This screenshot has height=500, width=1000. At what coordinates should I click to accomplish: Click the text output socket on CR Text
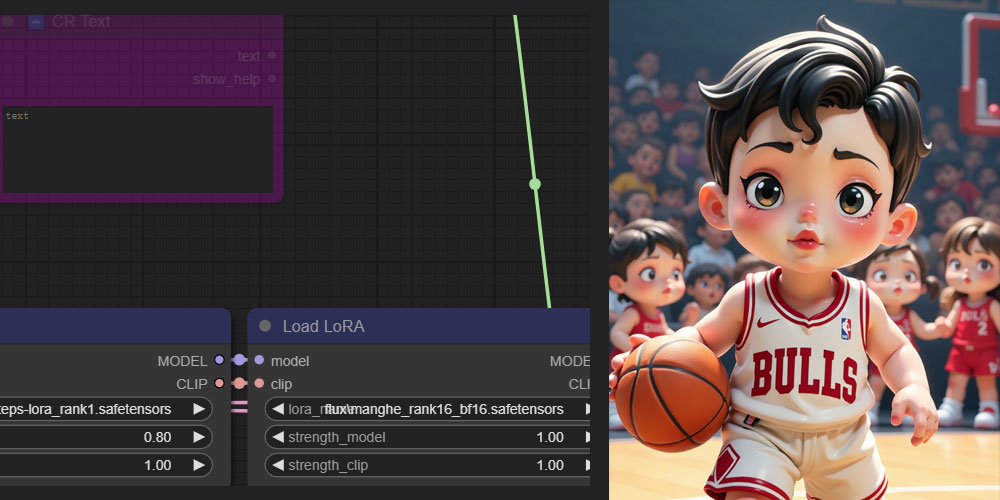pos(272,56)
